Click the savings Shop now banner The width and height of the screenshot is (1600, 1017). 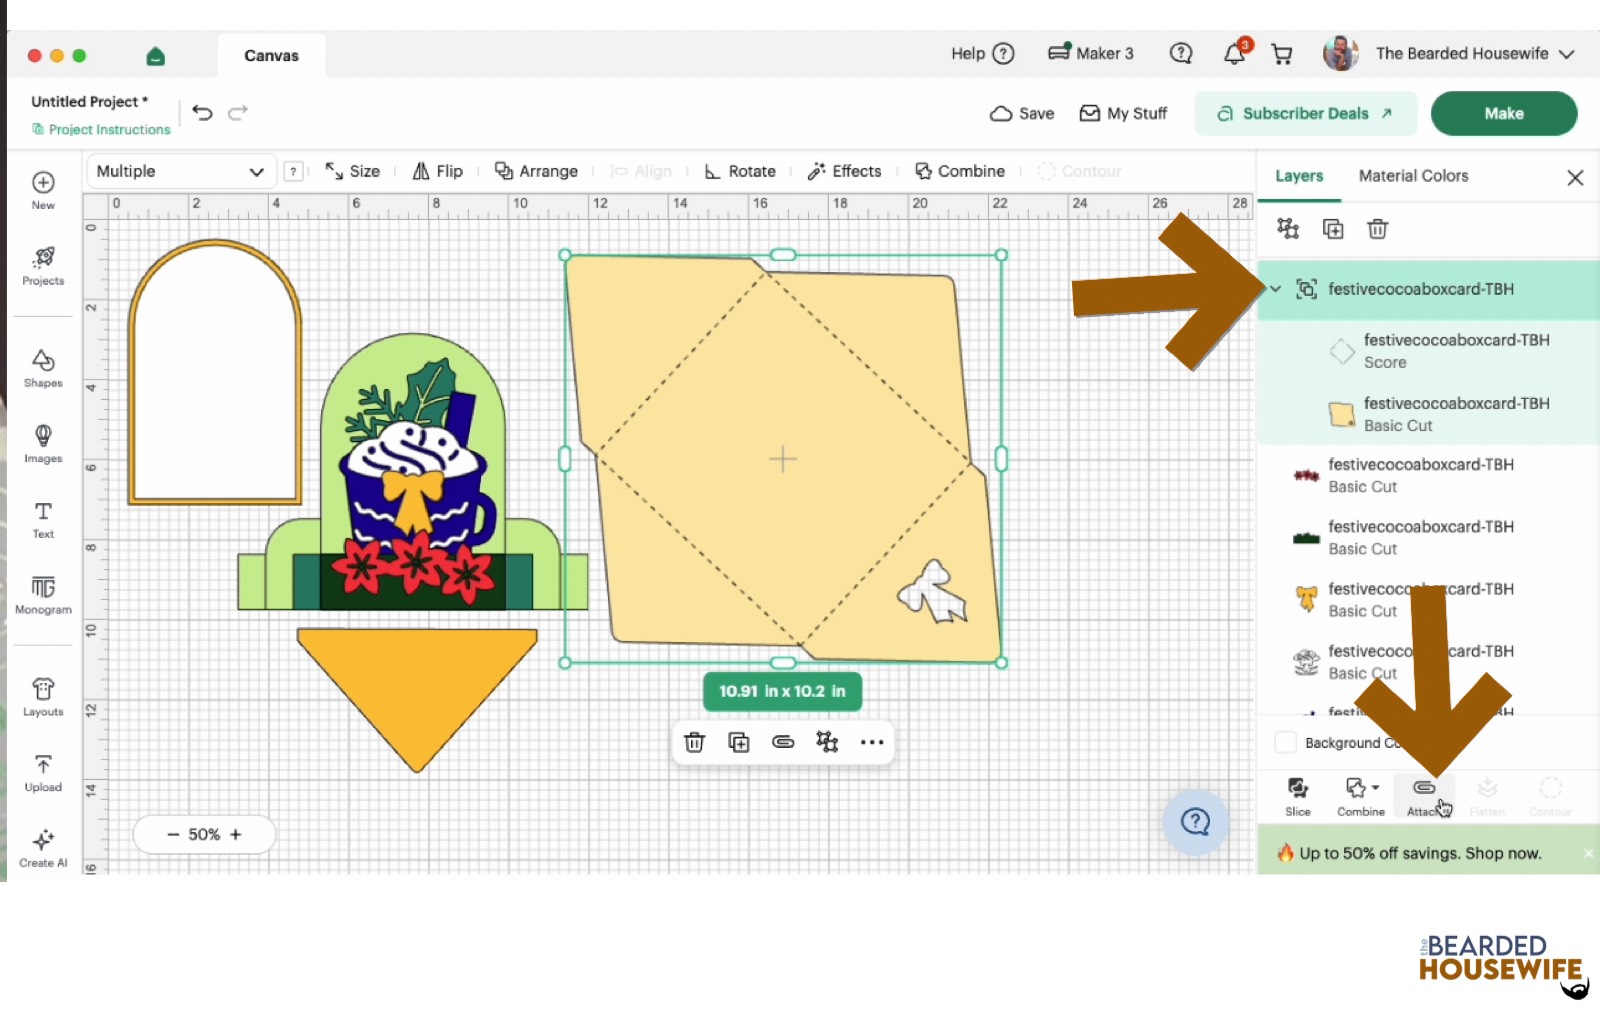point(1420,853)
